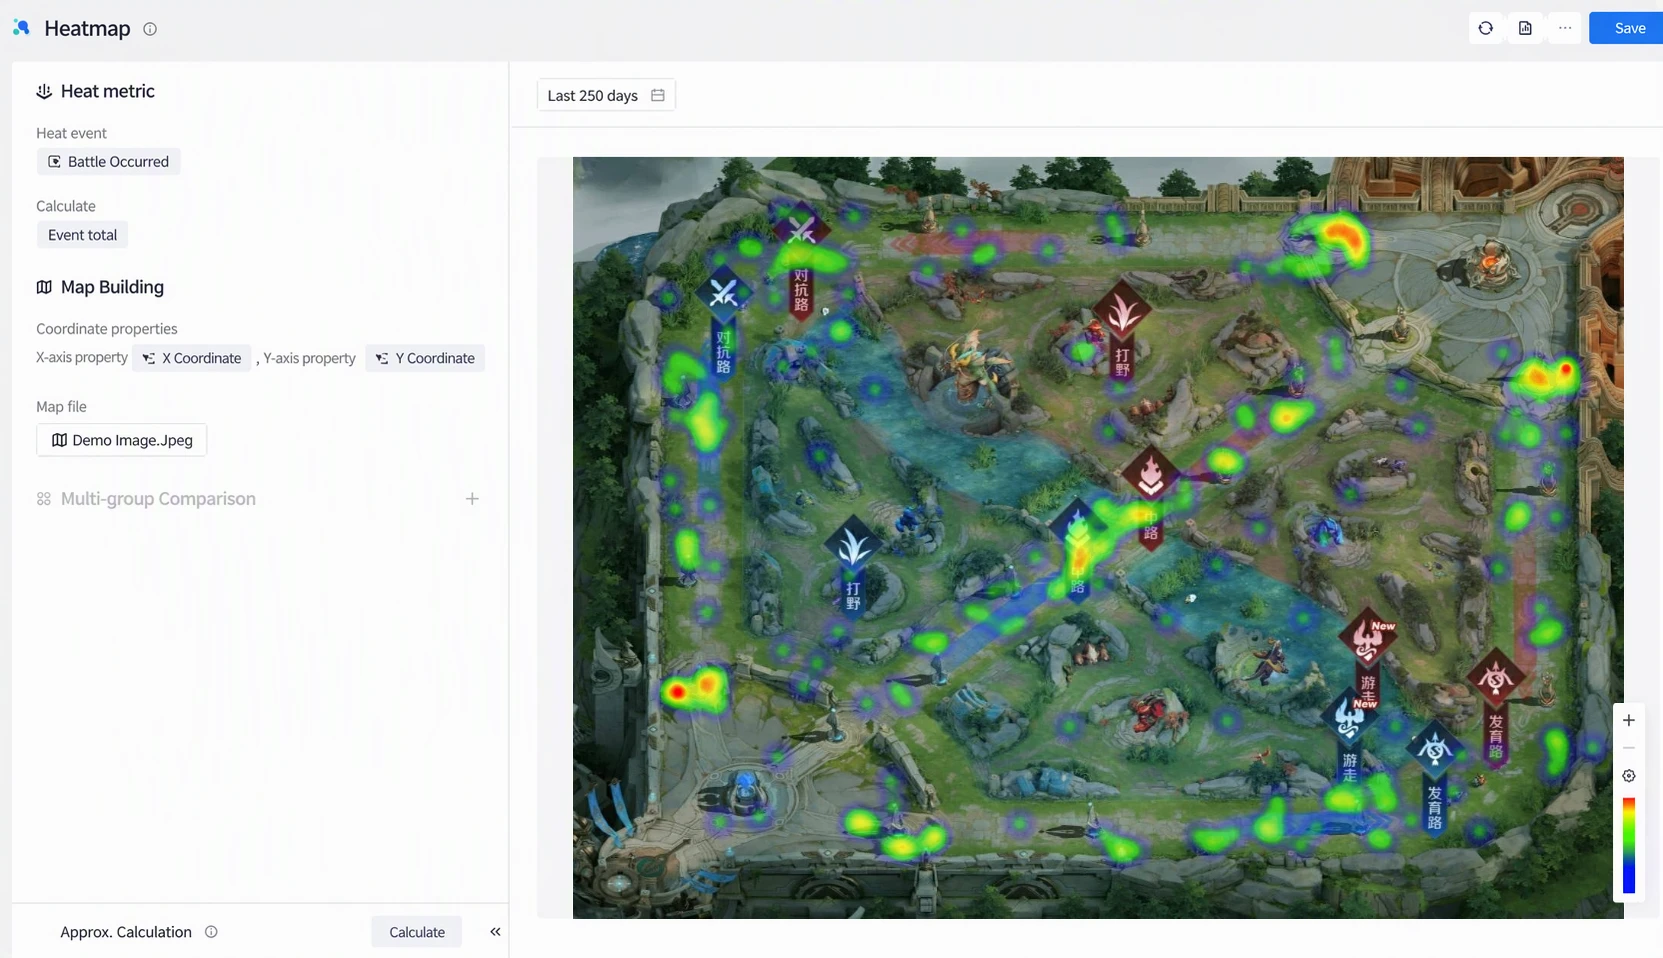
Task: Refresh the heatmap with the reload icon
Action: tap(1485, 28)
